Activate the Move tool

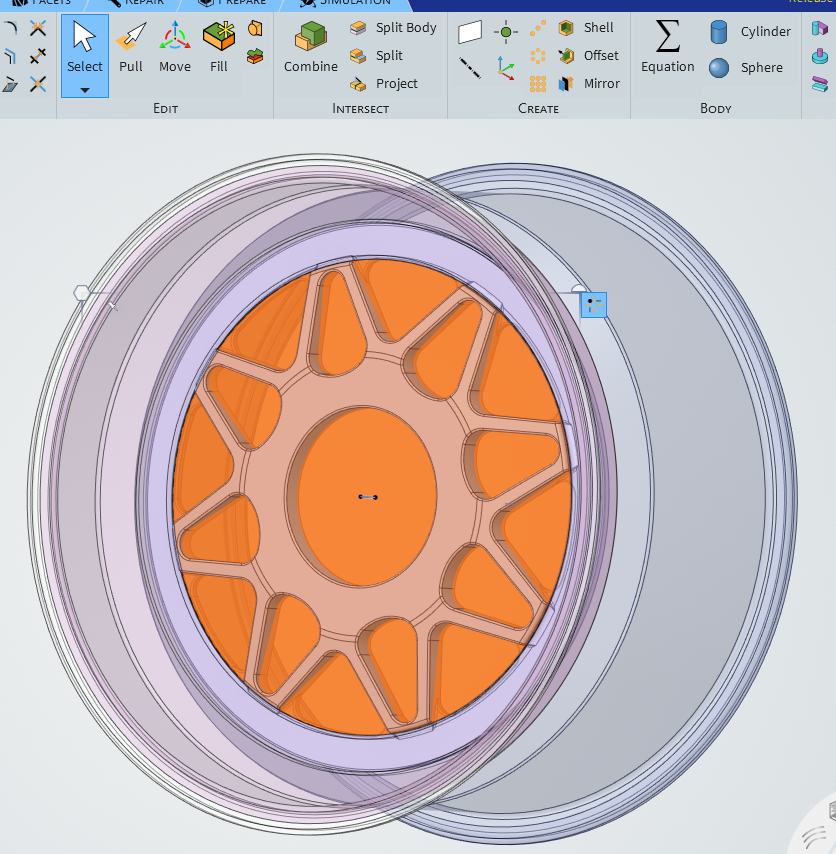[175, 47]
